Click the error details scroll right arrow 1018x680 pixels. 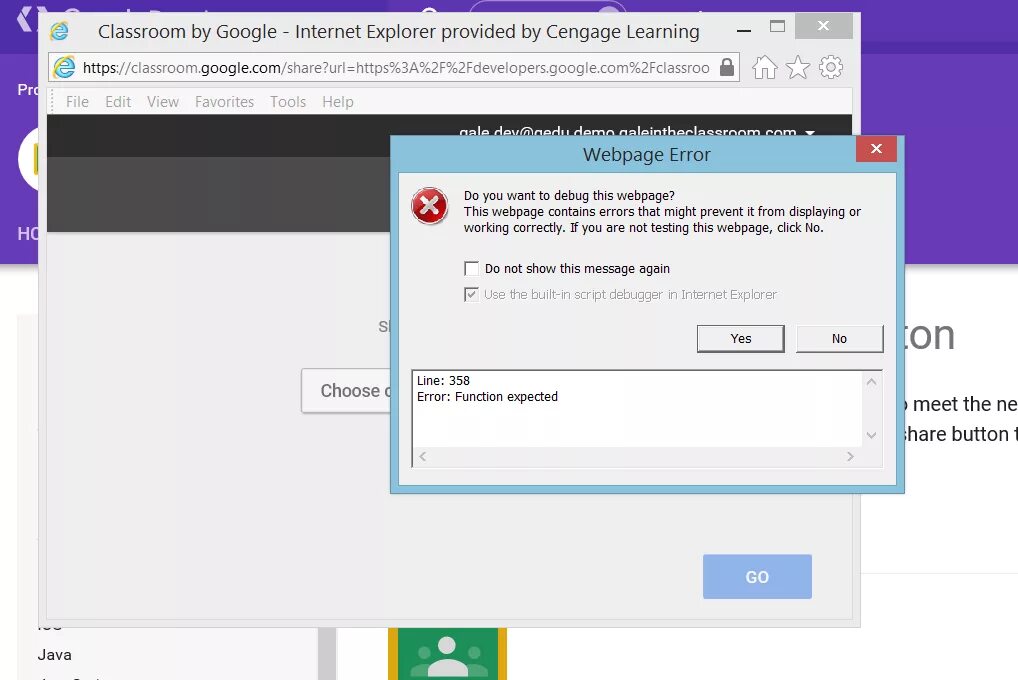(x=850, y=457)
